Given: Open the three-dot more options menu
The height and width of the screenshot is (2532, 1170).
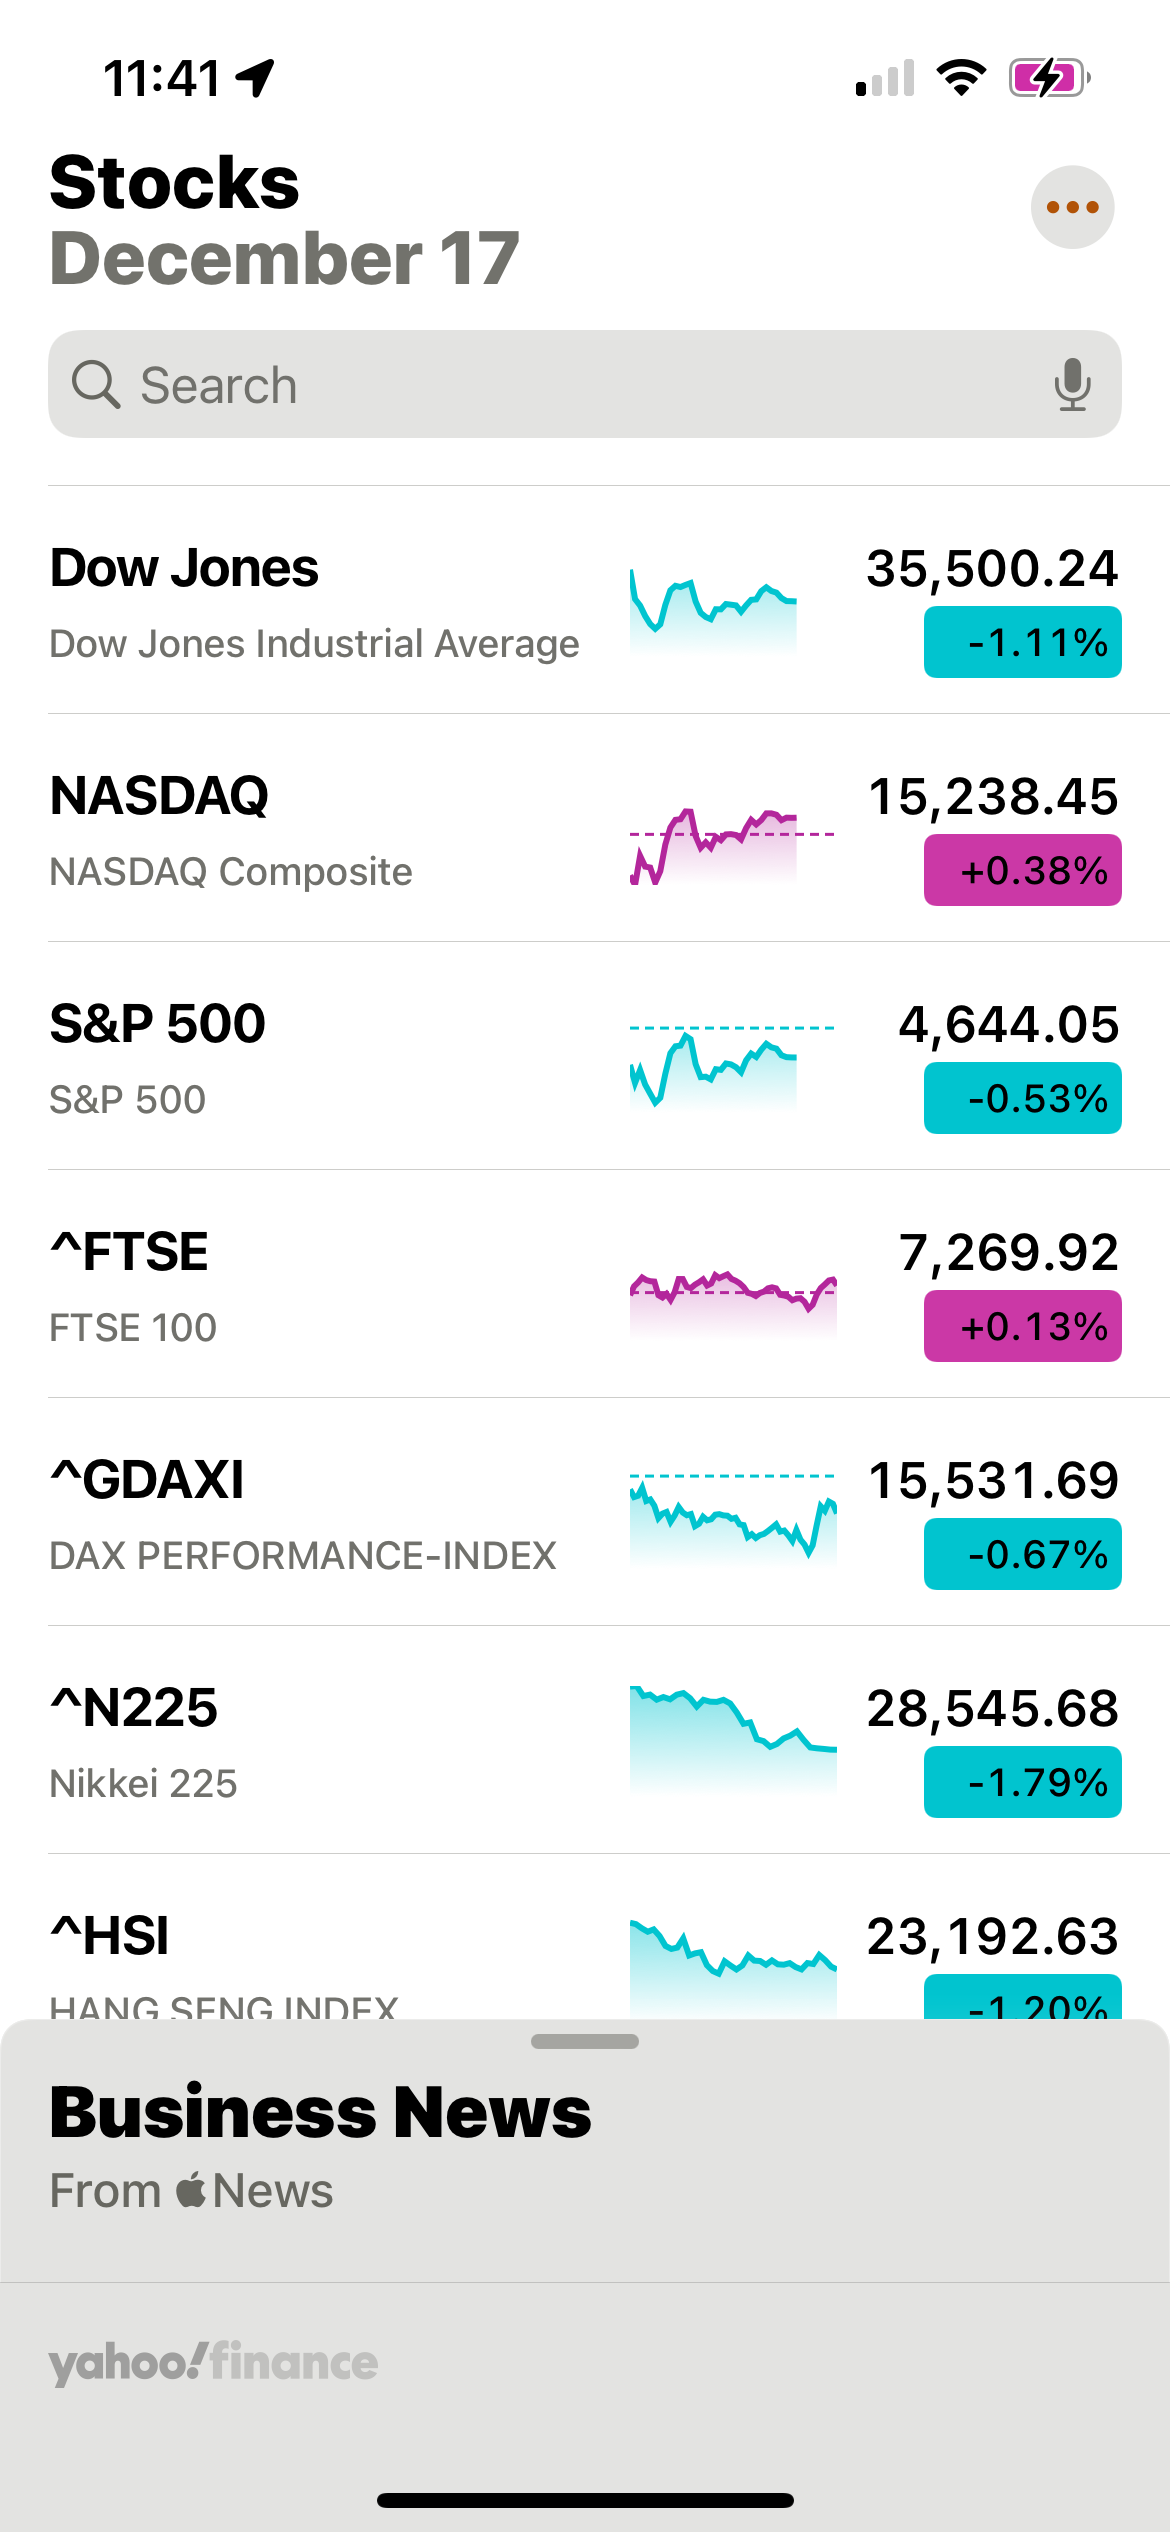Looking at the screenshot, I should (1072, 207).
